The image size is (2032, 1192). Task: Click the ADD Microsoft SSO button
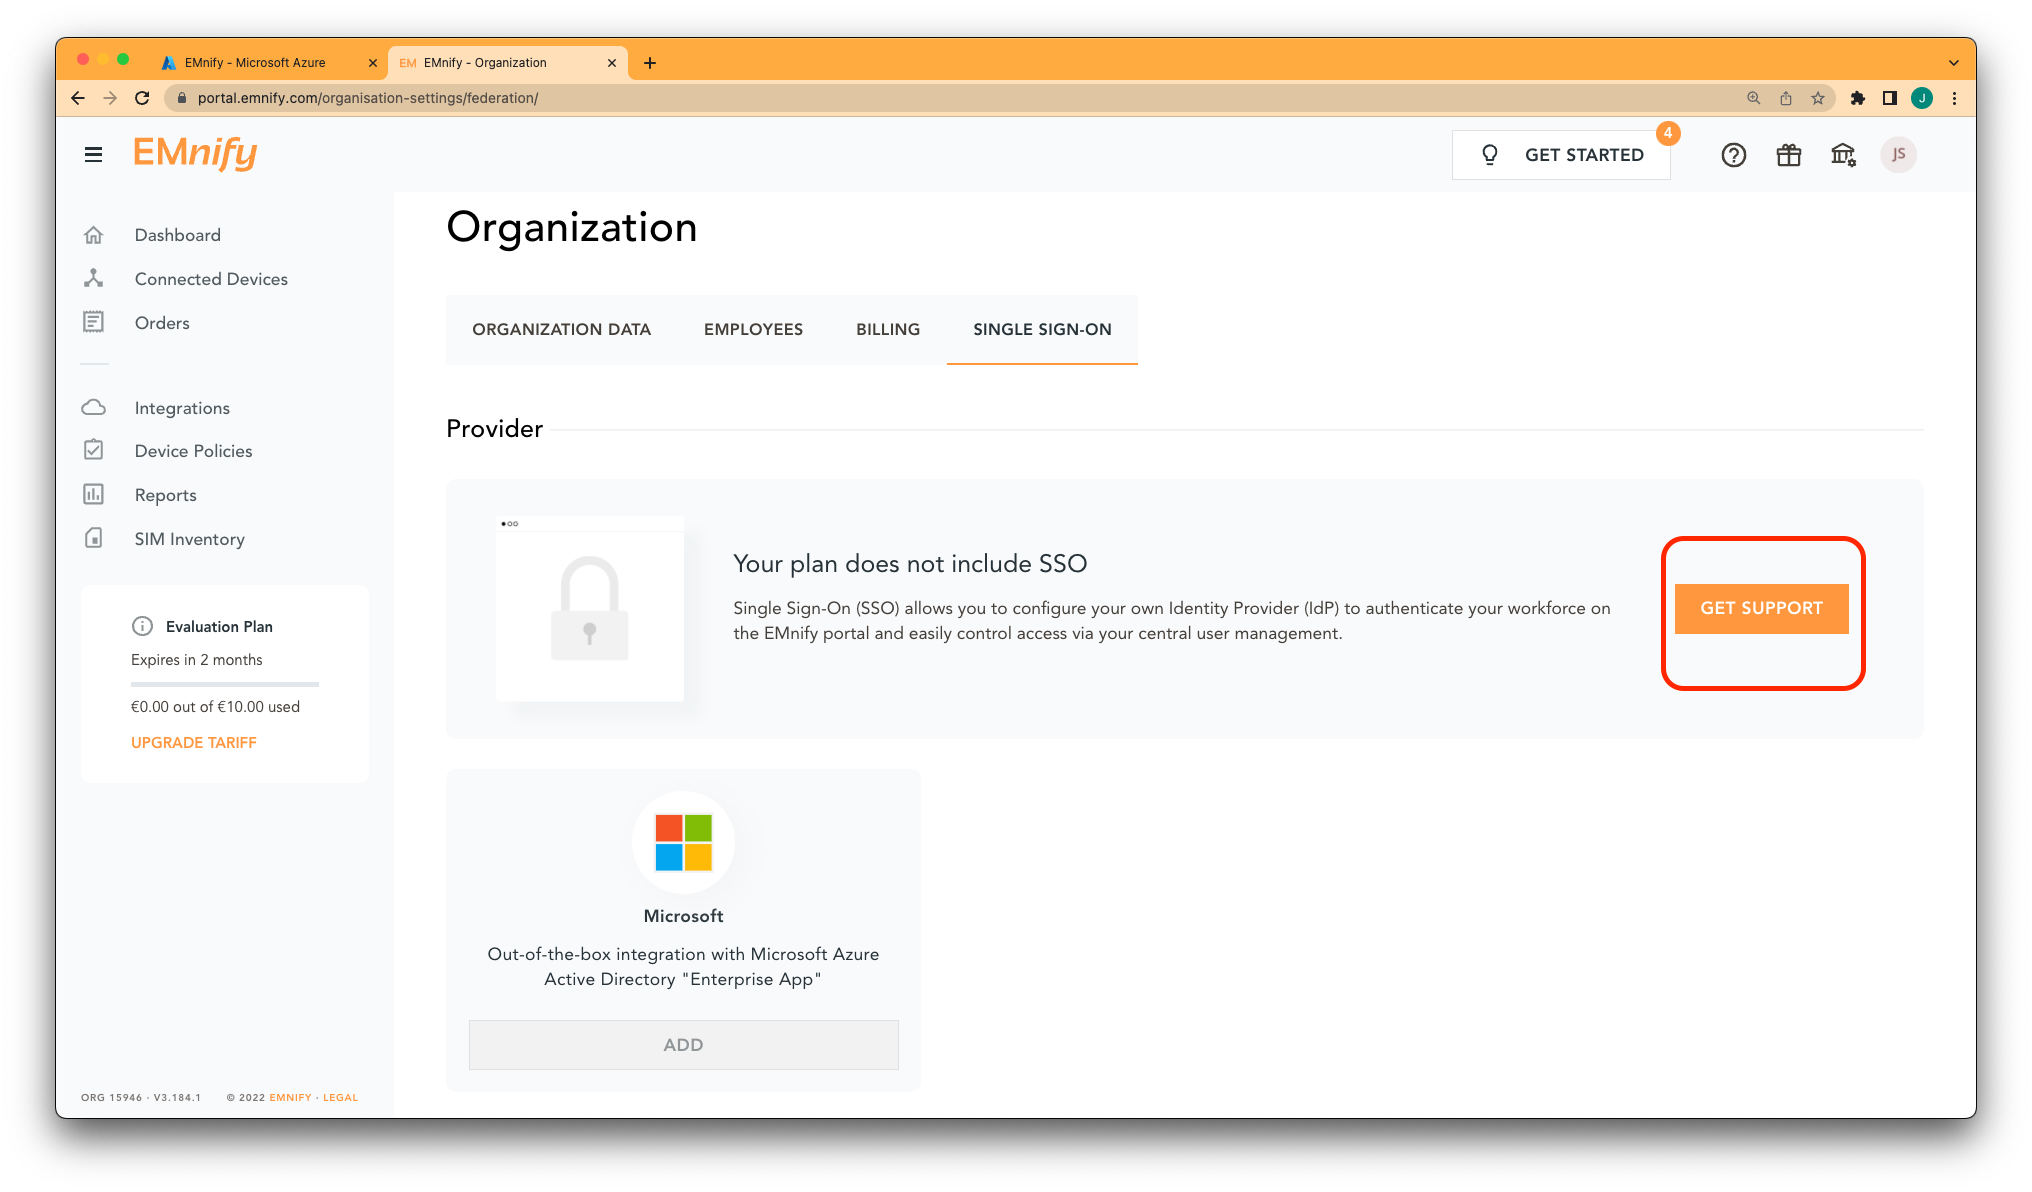pos(683,1046)
